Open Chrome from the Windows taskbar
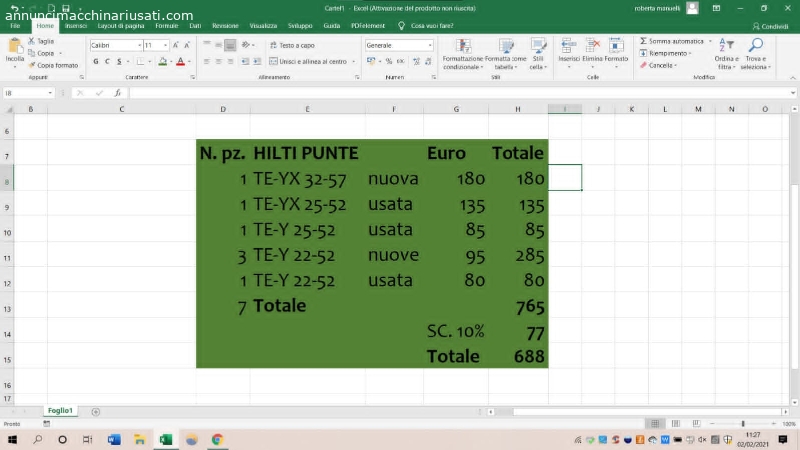 click(x=217, y=439)
